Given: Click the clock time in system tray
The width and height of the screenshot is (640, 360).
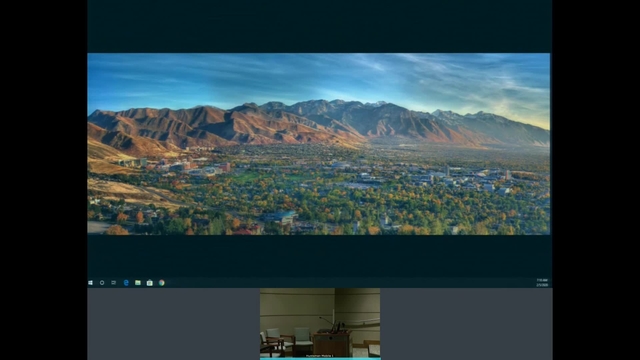Looking at the screenshot, I should [x=542, y=280].
